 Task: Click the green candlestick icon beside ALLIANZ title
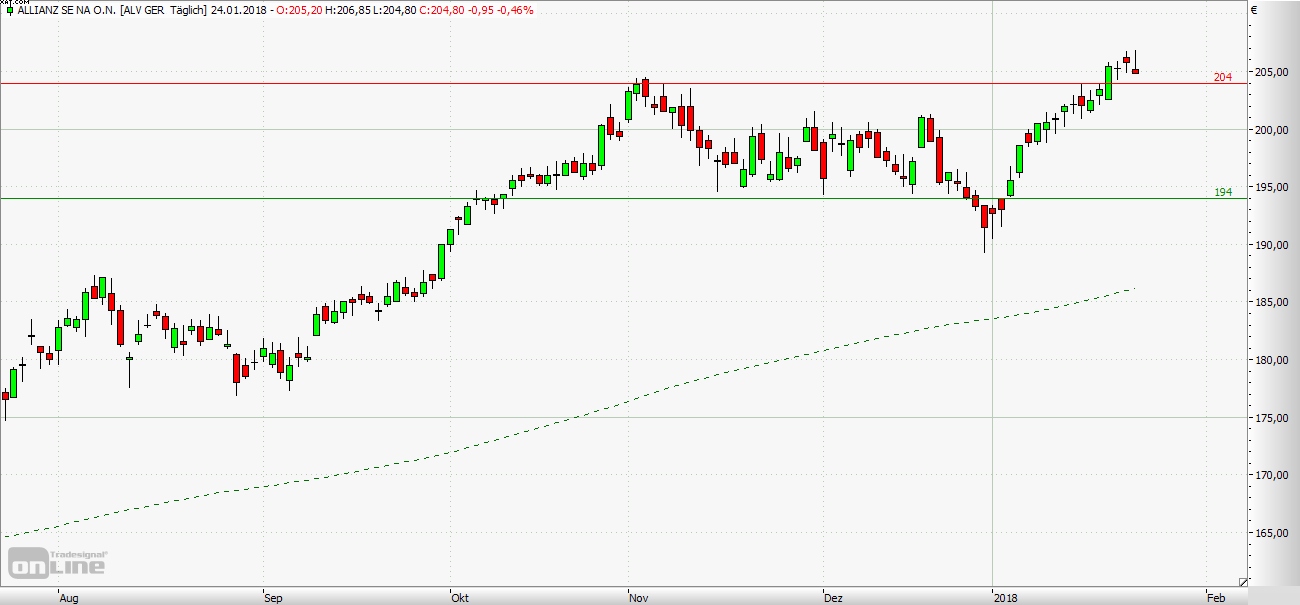(9, 10)
